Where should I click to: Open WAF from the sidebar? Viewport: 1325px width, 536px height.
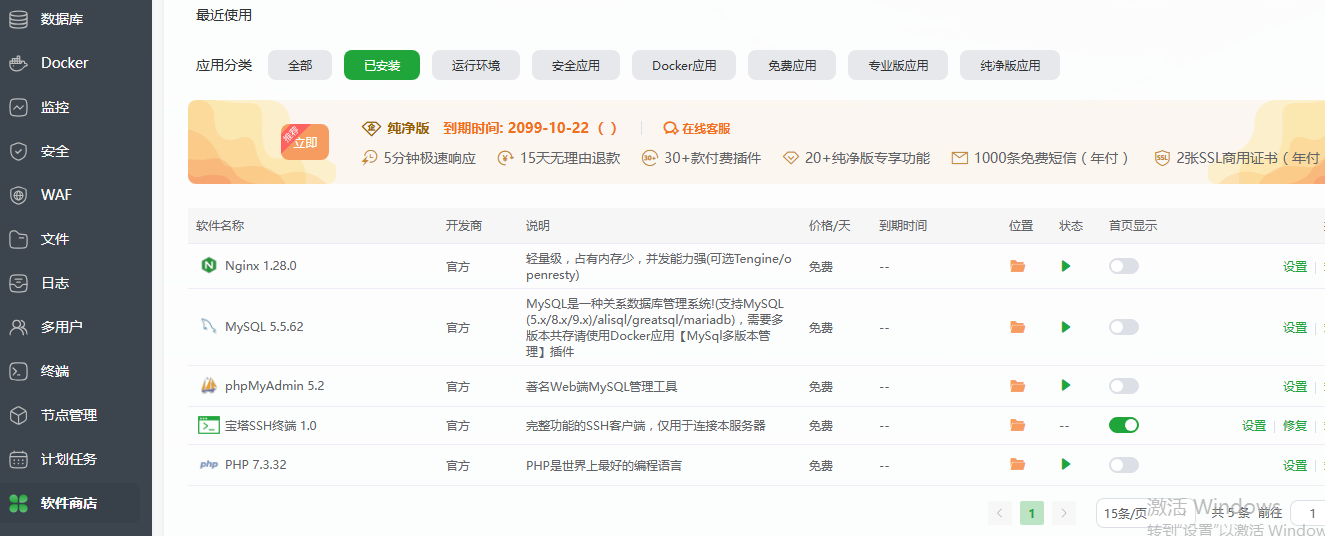[56, 195]
